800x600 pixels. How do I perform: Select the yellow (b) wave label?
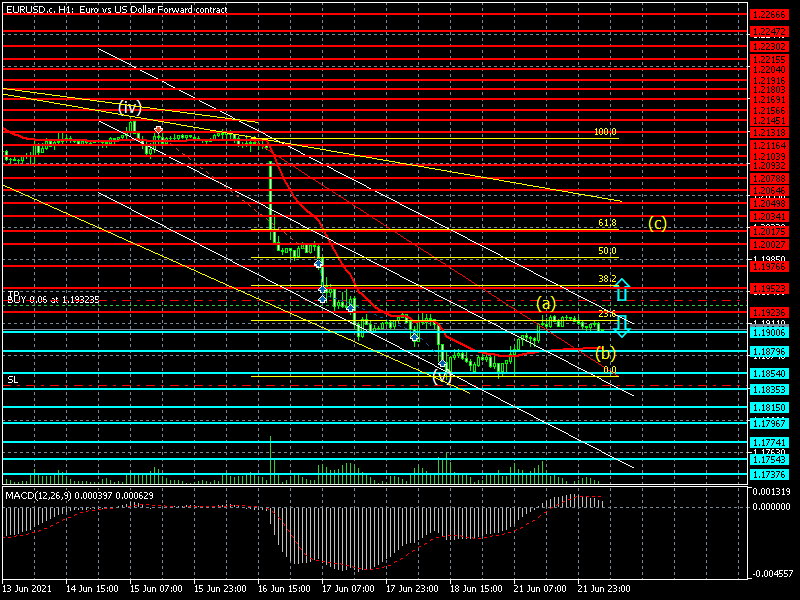pyautogui.click(x=605, y=352)
